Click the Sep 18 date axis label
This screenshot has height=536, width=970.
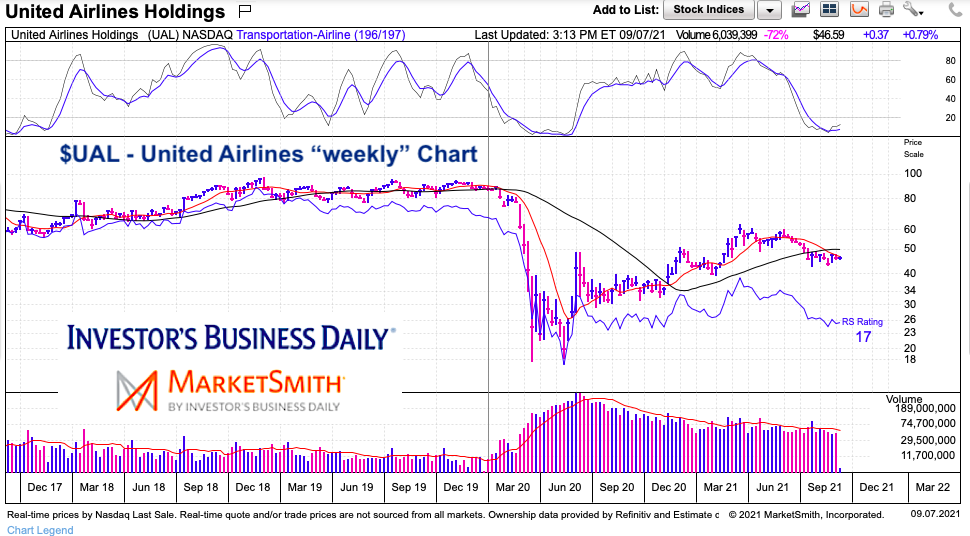click(201, 487)
